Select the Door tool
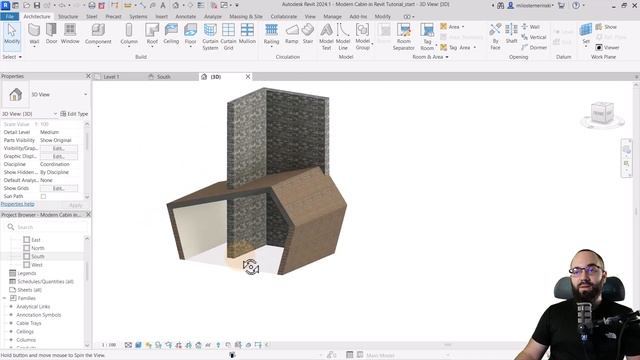640x360 pixels. tap(51, 34)
